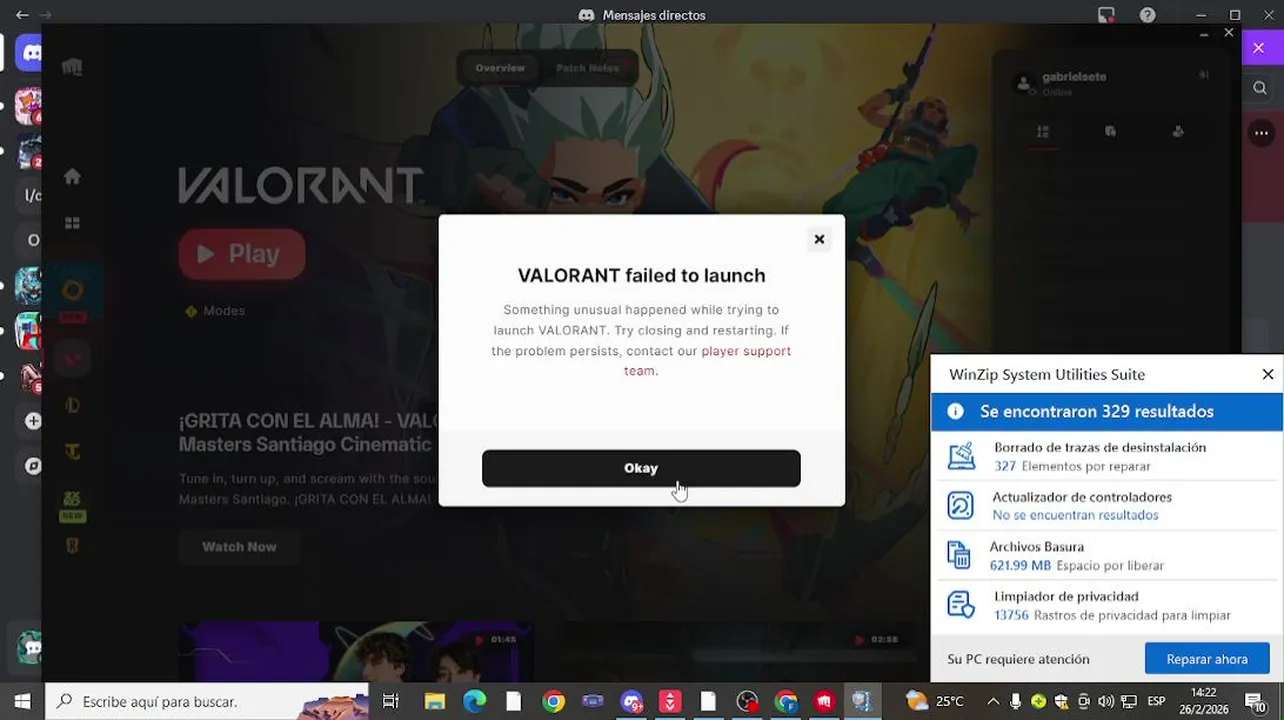Open Actualizador de controladores entry
This screenshot has height=720, width=1284.
click(1106, 506)
